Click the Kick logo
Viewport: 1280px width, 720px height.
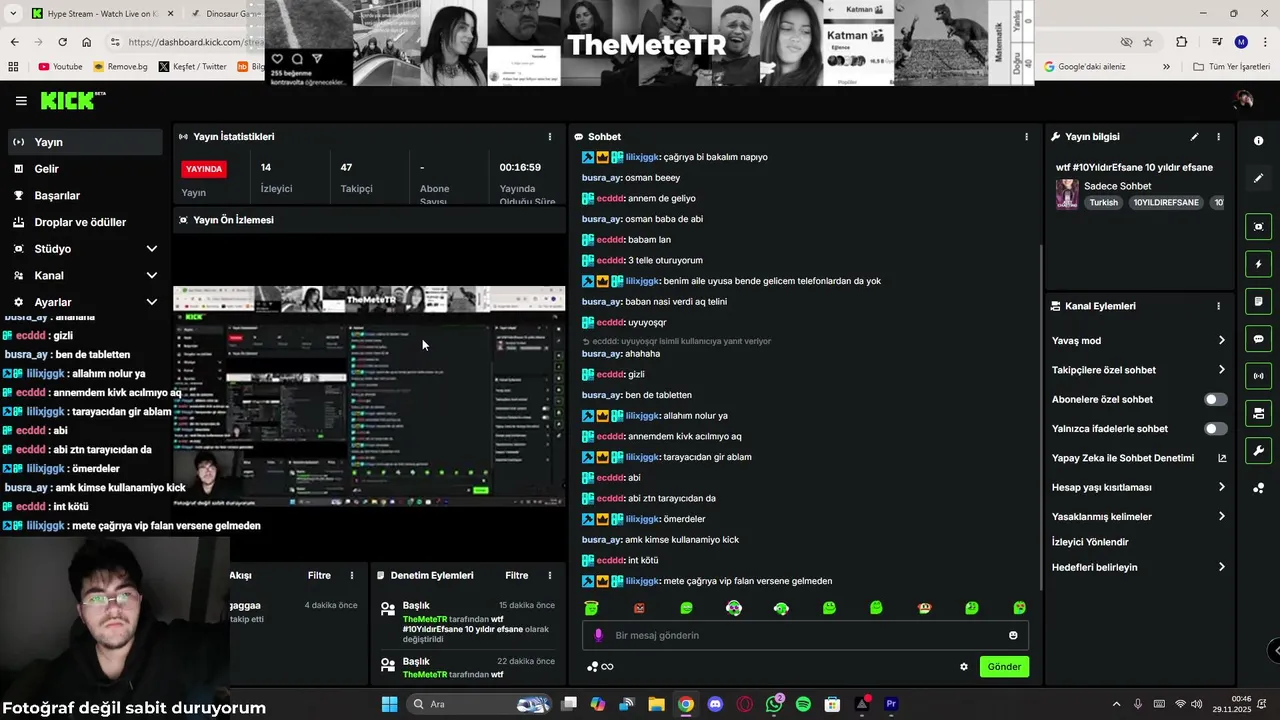(x=72, y=100)
